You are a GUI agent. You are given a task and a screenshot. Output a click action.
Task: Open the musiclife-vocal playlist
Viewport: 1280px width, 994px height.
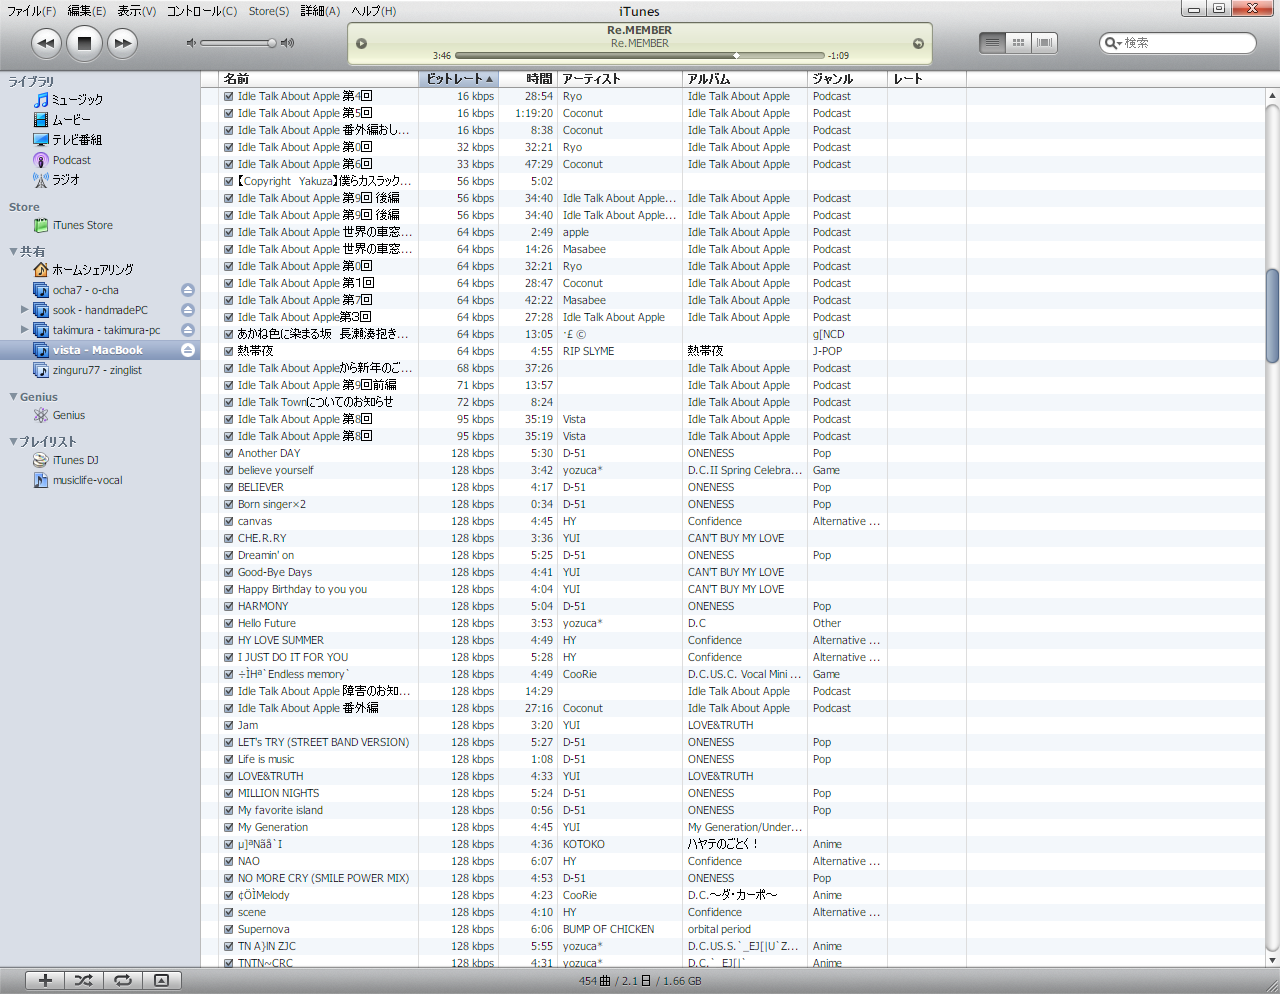tap(78, 480)
